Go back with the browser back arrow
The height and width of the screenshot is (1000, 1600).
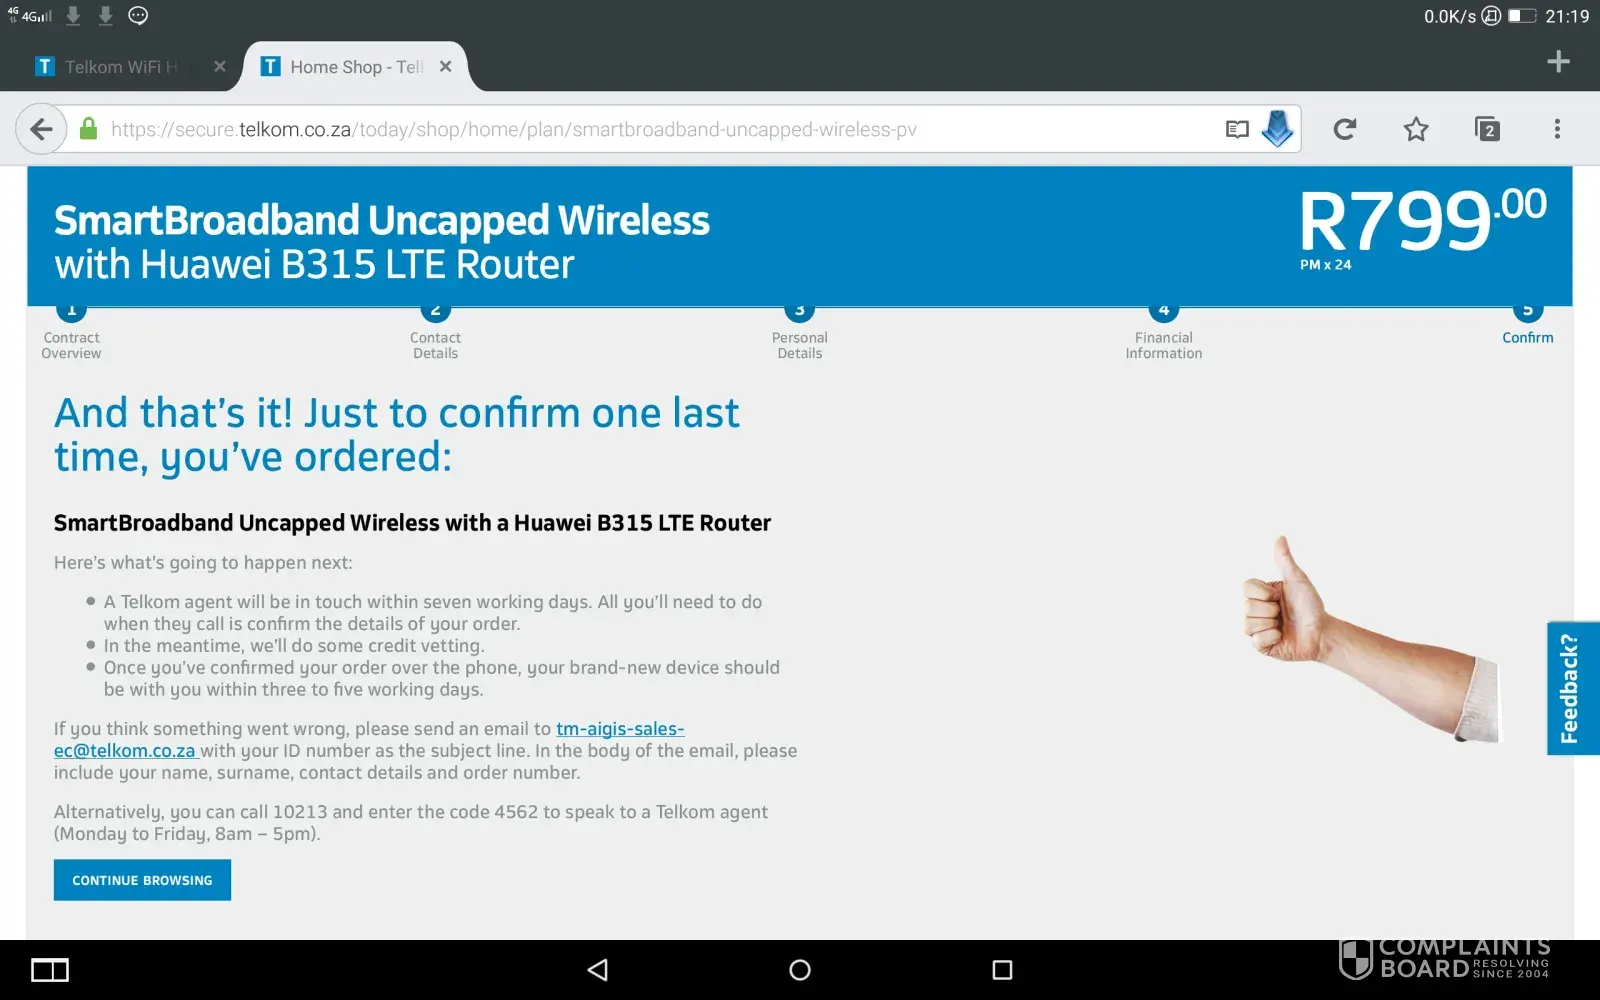[x=41, y=129]
